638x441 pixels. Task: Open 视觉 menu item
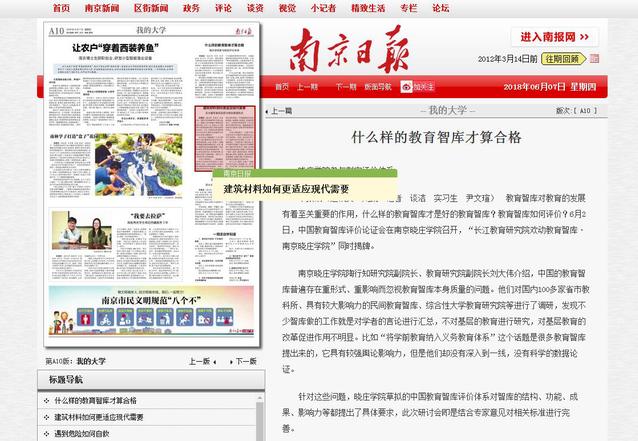coord(287,8)
